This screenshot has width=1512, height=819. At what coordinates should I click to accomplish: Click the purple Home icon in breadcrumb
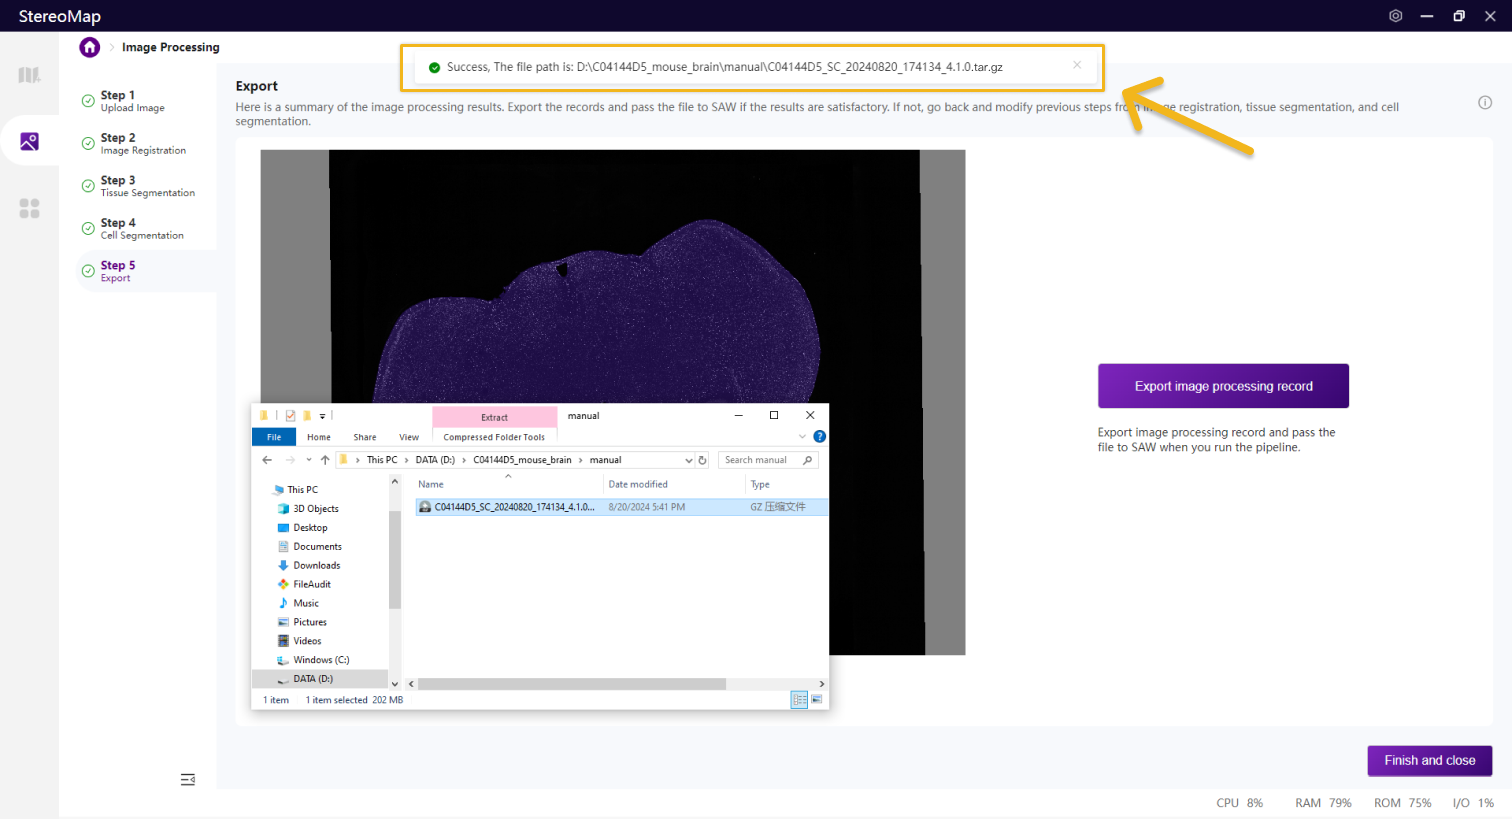pos(90,47)
